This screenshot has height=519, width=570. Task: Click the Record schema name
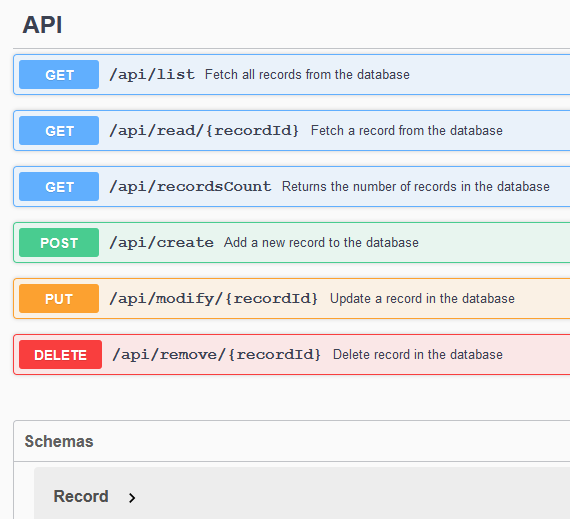(x=81, y=496)
